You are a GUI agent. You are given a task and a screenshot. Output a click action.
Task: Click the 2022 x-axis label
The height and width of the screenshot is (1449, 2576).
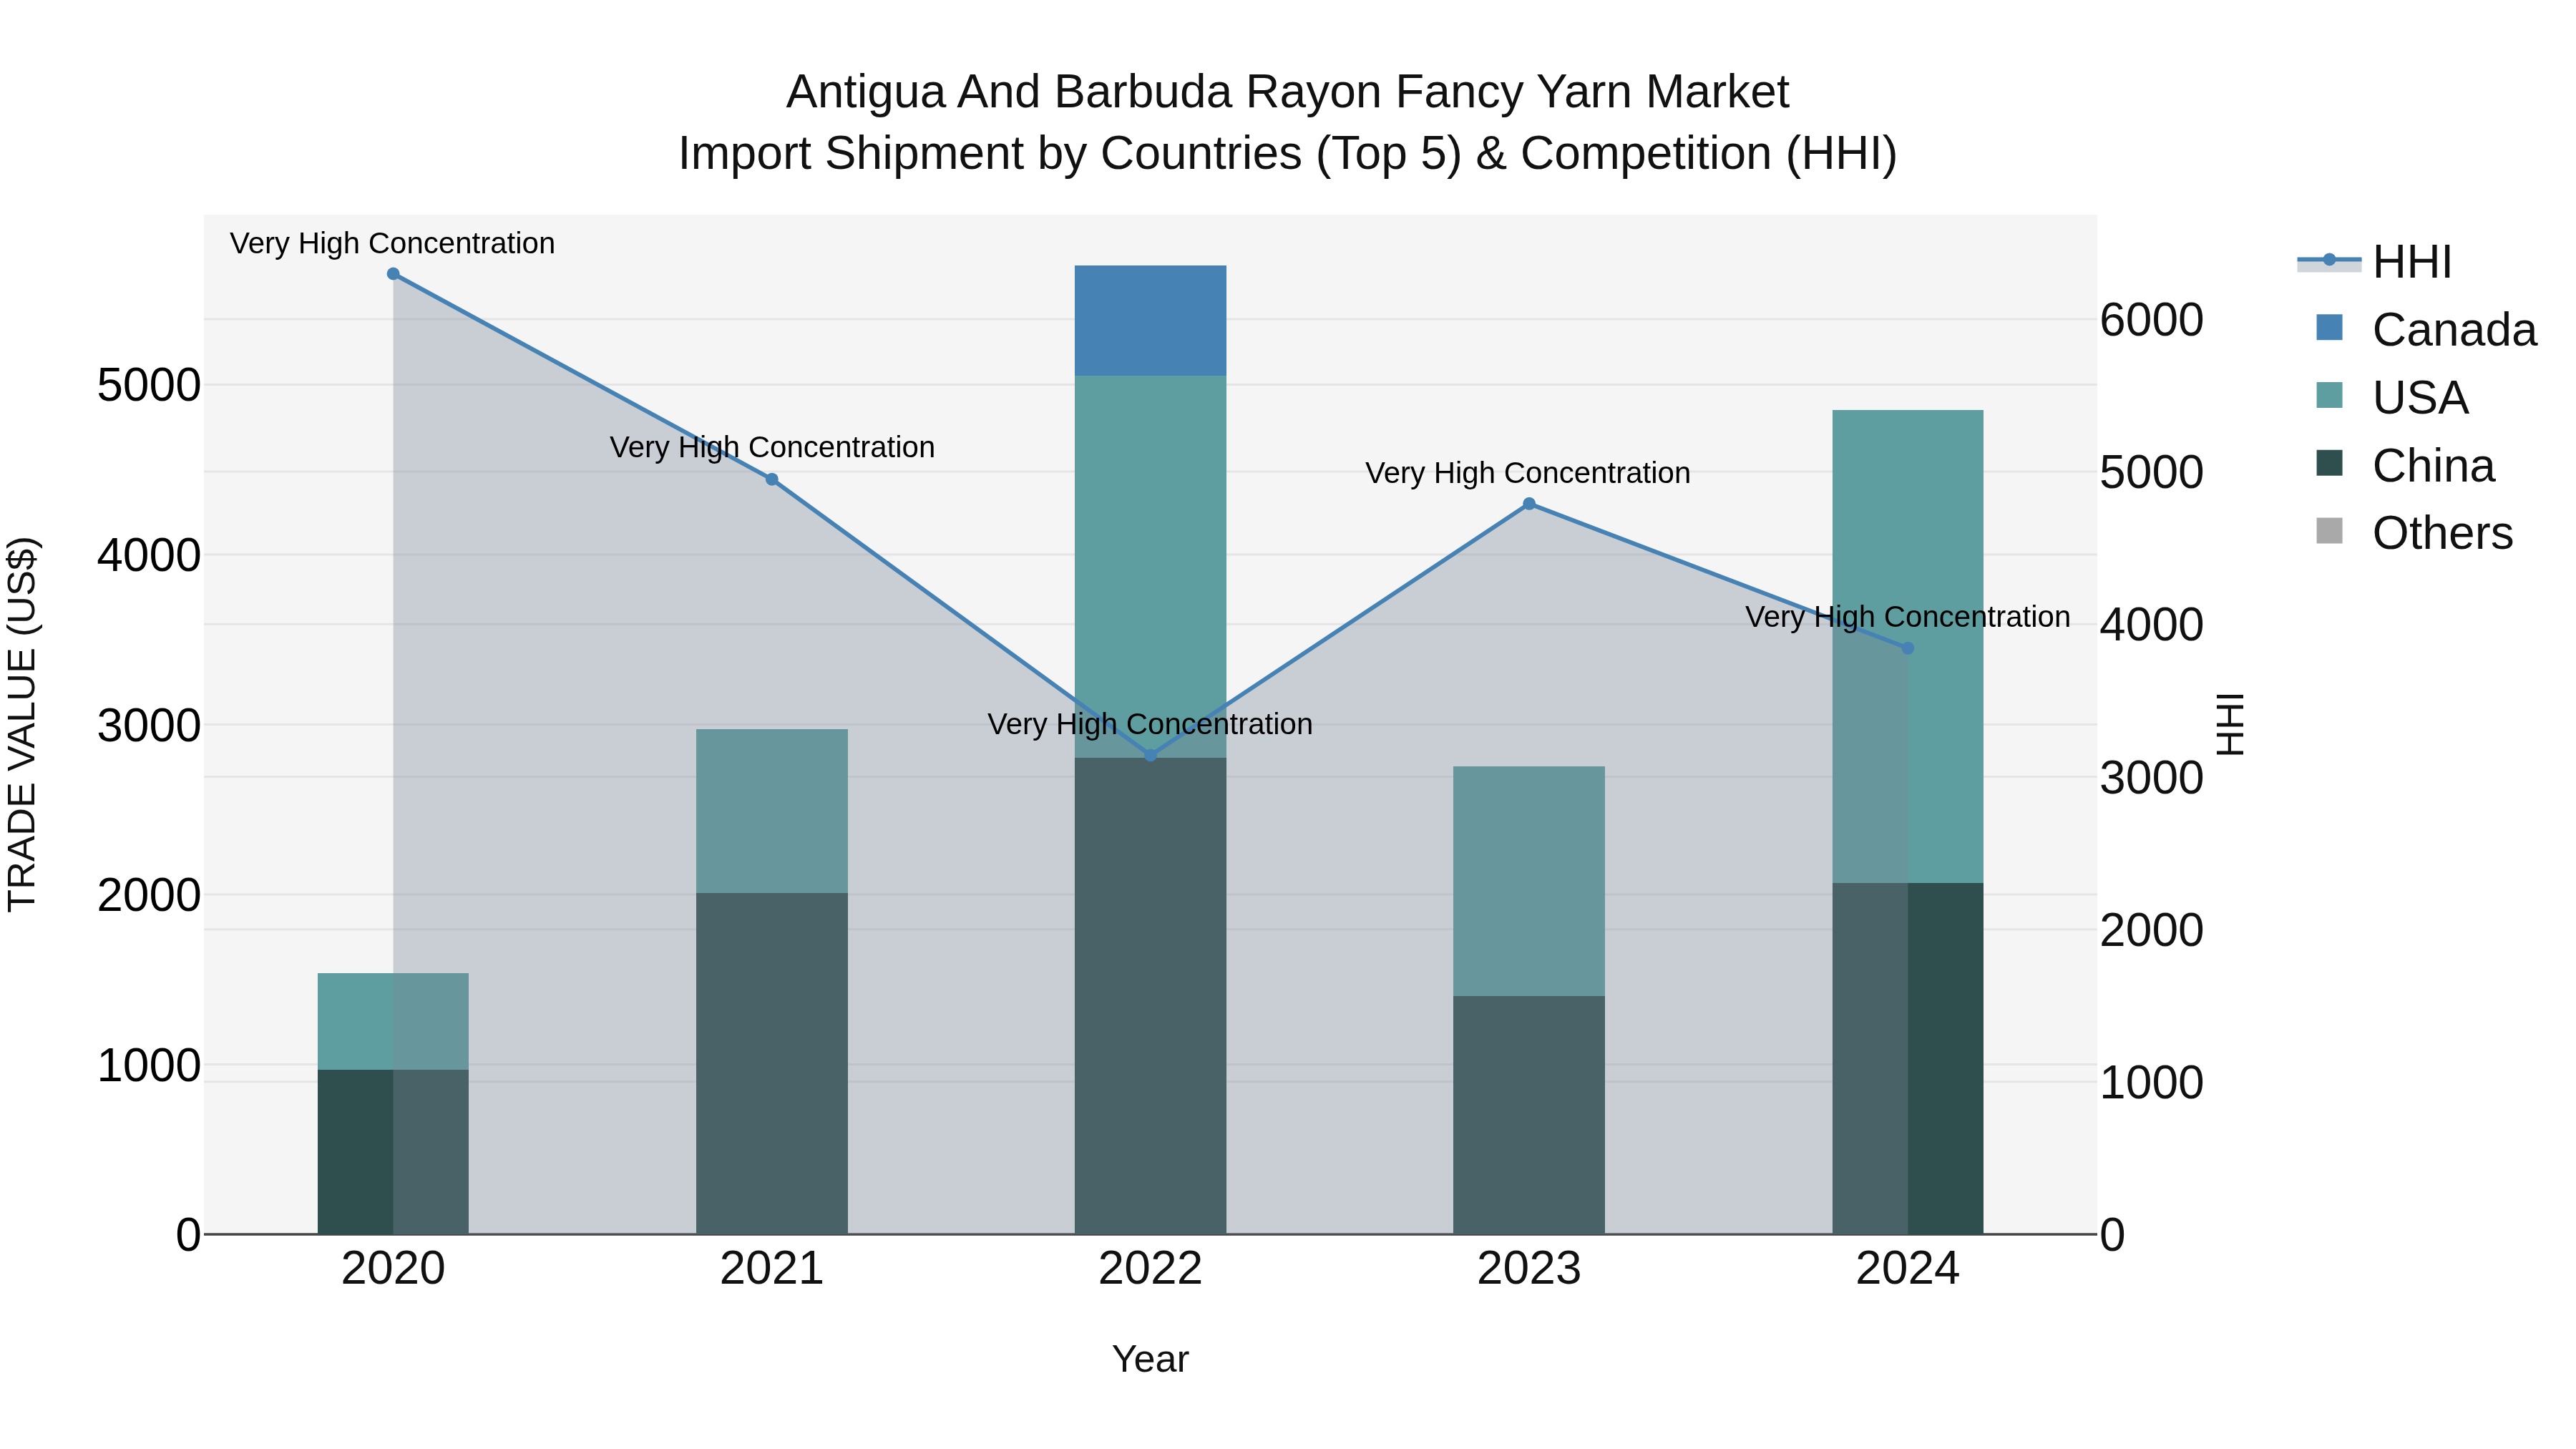(x=1150, y=1269)
